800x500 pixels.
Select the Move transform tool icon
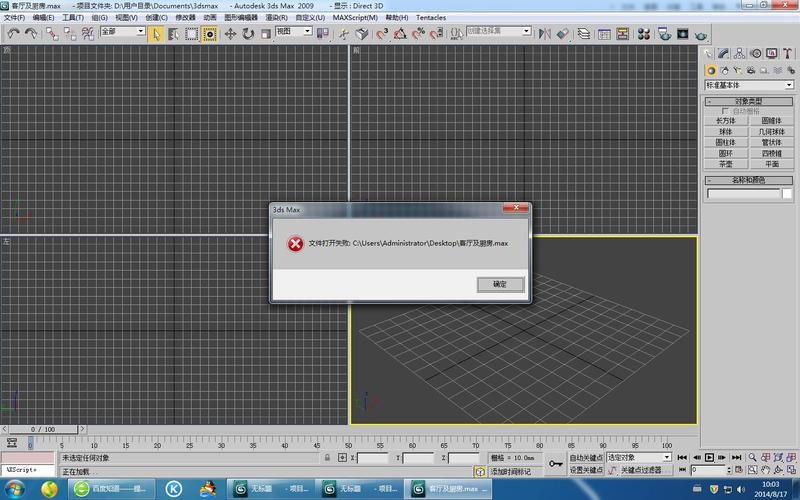(x=230, y=33)
